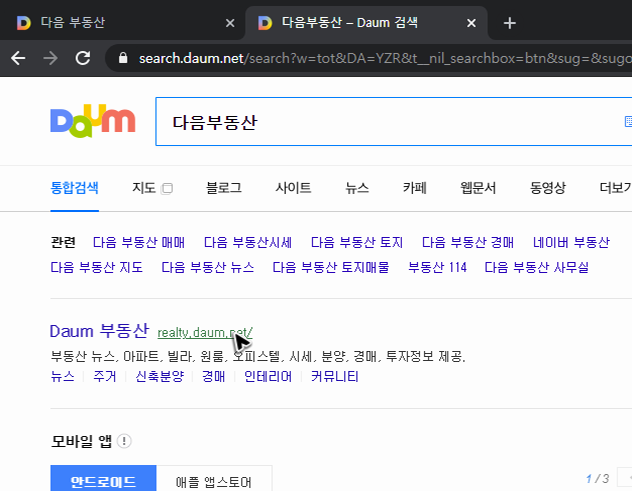Switch to the 애플 앱스토어 tab
The image size is (632, 491).
pyautogui.click(x=214, y=479)
